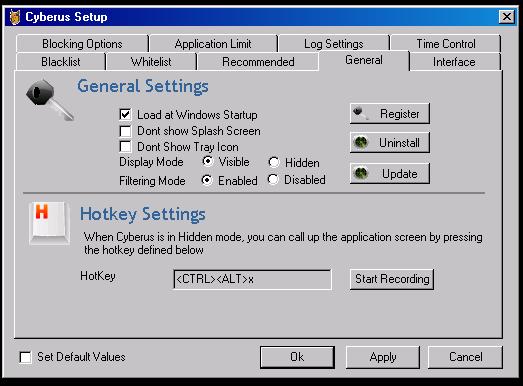Open the Recommended tab

pyautogui.click(x=258, y=62)
